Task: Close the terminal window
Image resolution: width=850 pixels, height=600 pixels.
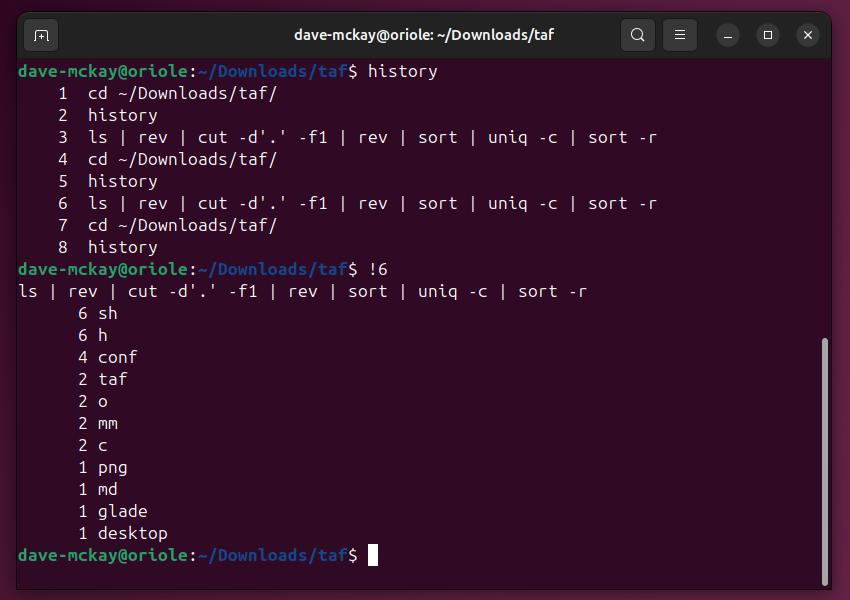Action: click(x=808, y=35)
